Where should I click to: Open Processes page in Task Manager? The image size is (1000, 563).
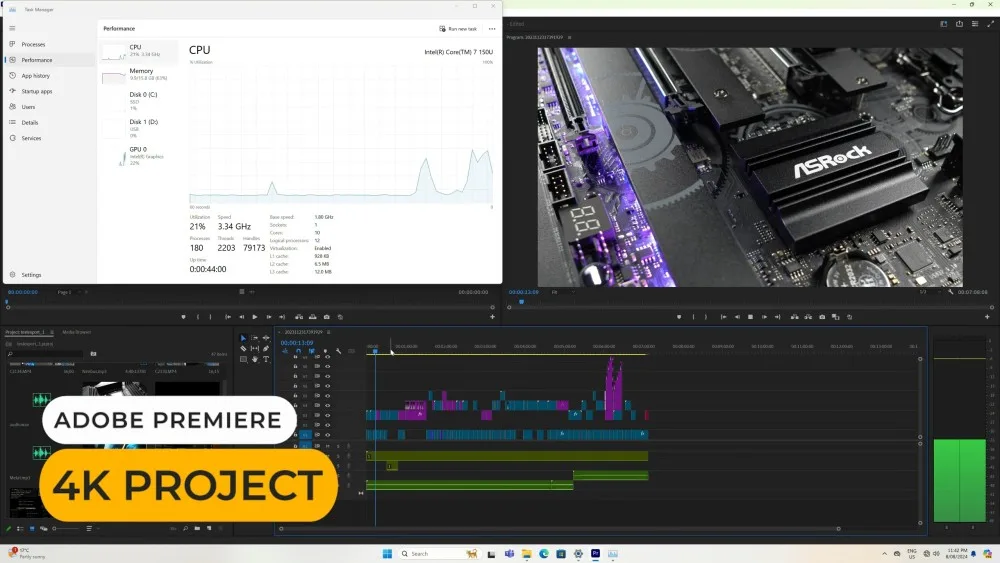point(48,44)
